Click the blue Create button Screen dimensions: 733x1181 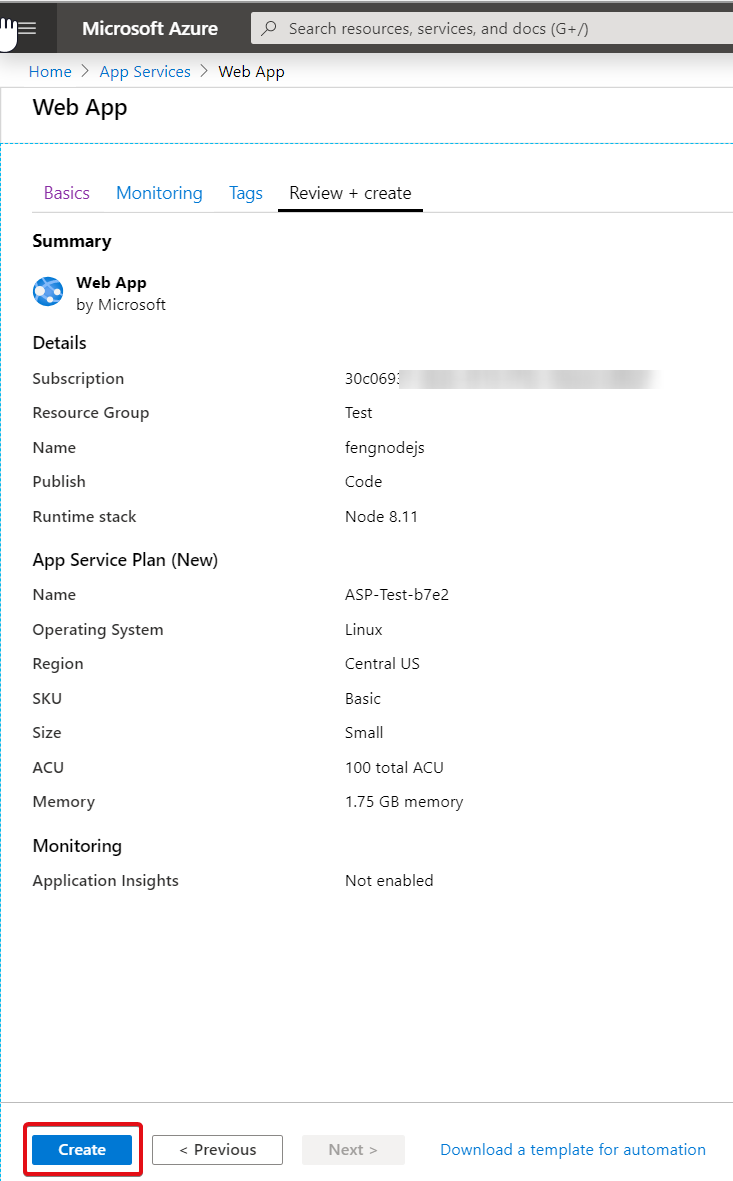coord(82,1149)
